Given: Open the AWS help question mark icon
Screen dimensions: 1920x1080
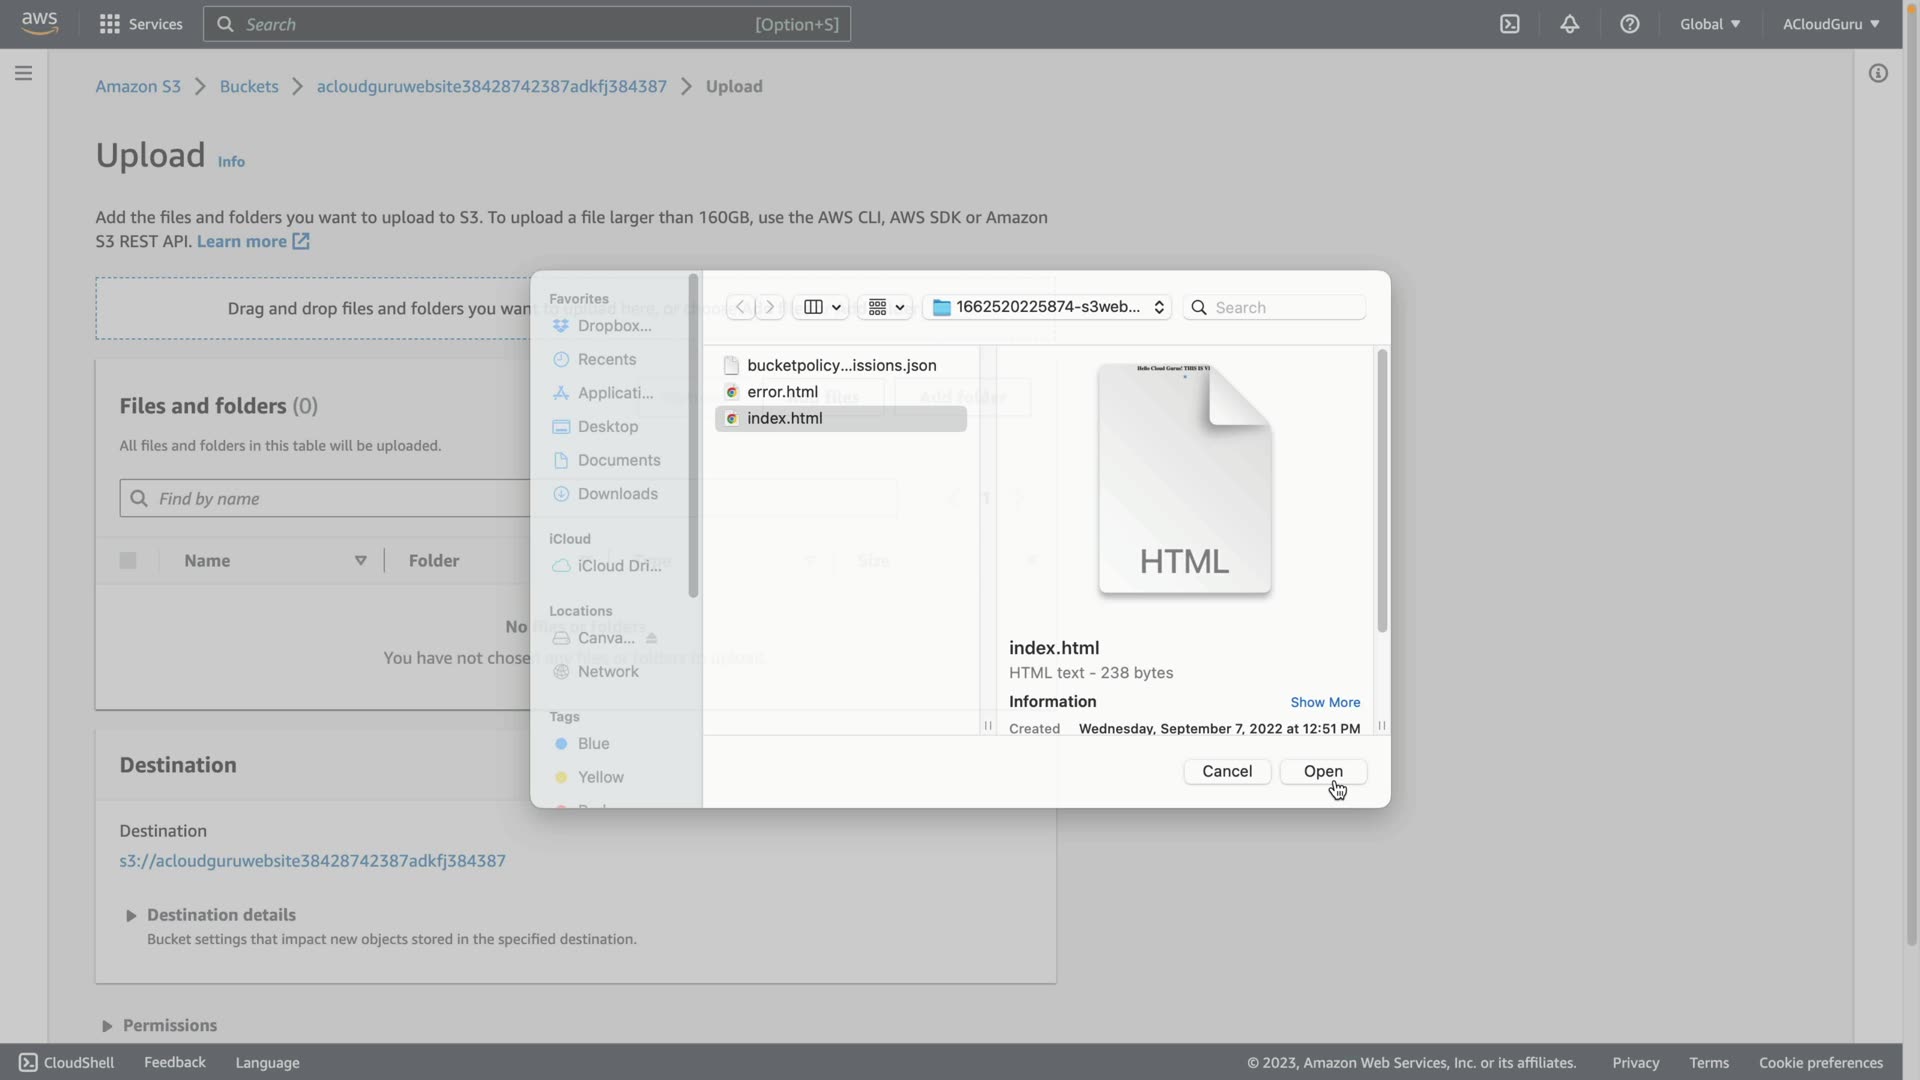Looking at the screenshot, I should [1629, 24].
